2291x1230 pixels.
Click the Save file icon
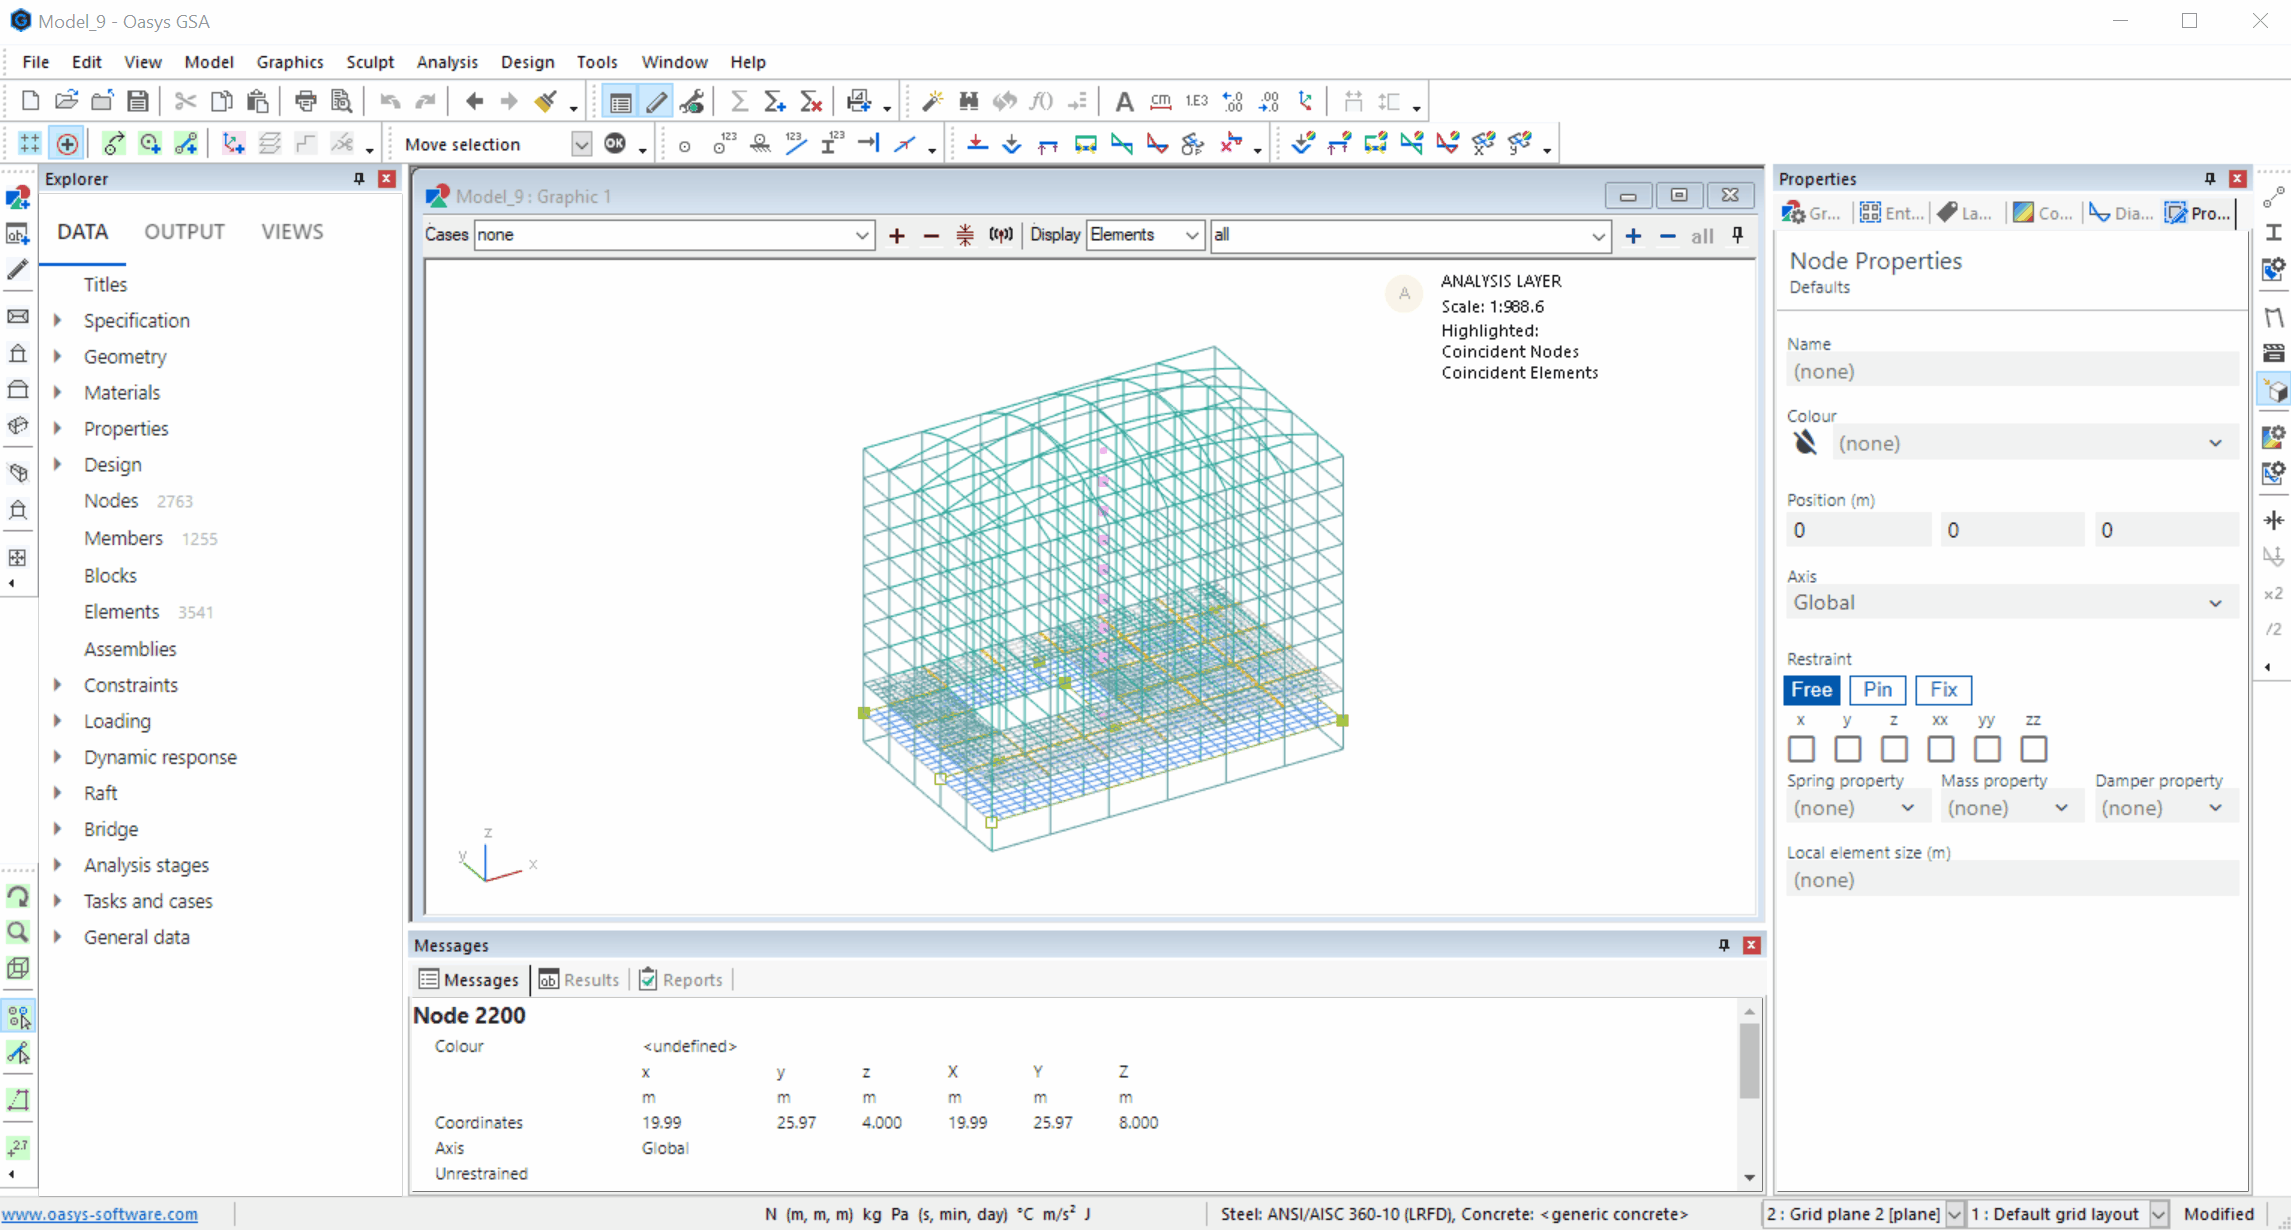[x=138, y=101]
